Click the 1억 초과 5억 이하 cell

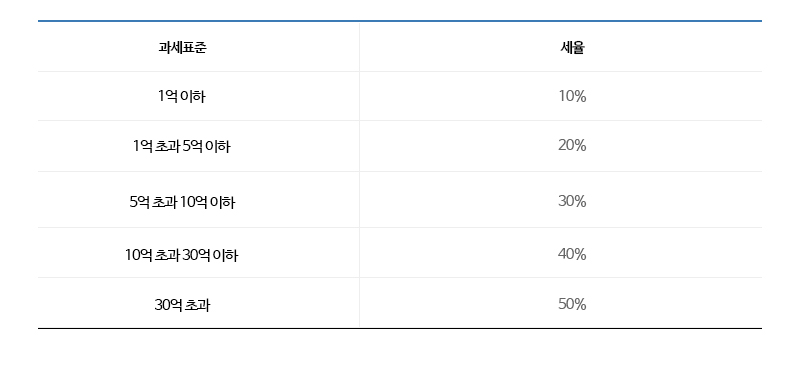point(181,146)
